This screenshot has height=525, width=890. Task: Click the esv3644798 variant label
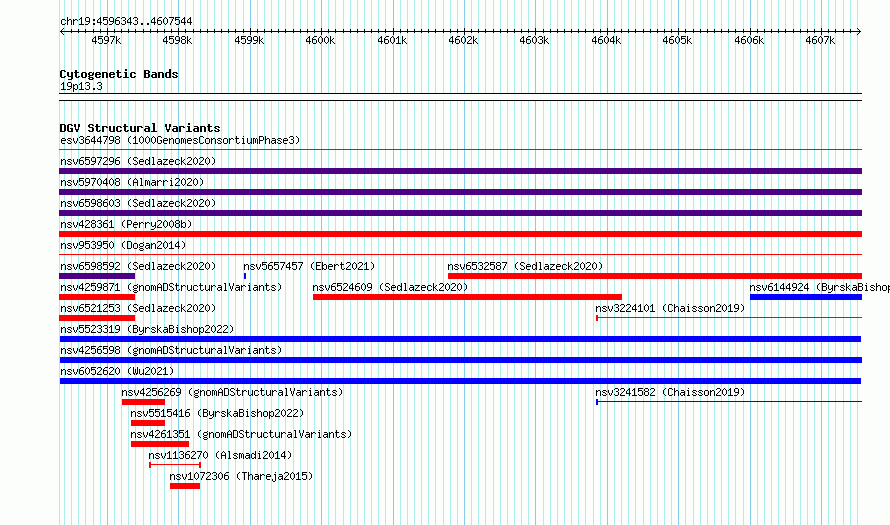[180, 140]
